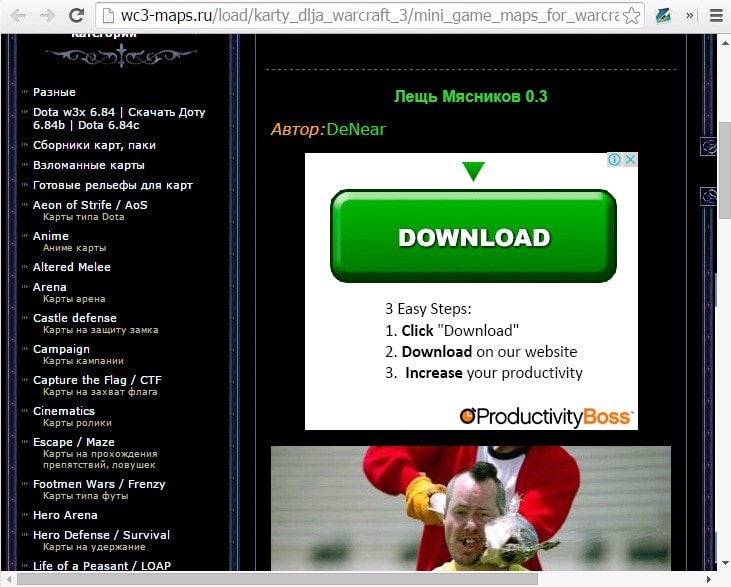Click the subtitle 'Карты на захват флага'

point(100,392)
